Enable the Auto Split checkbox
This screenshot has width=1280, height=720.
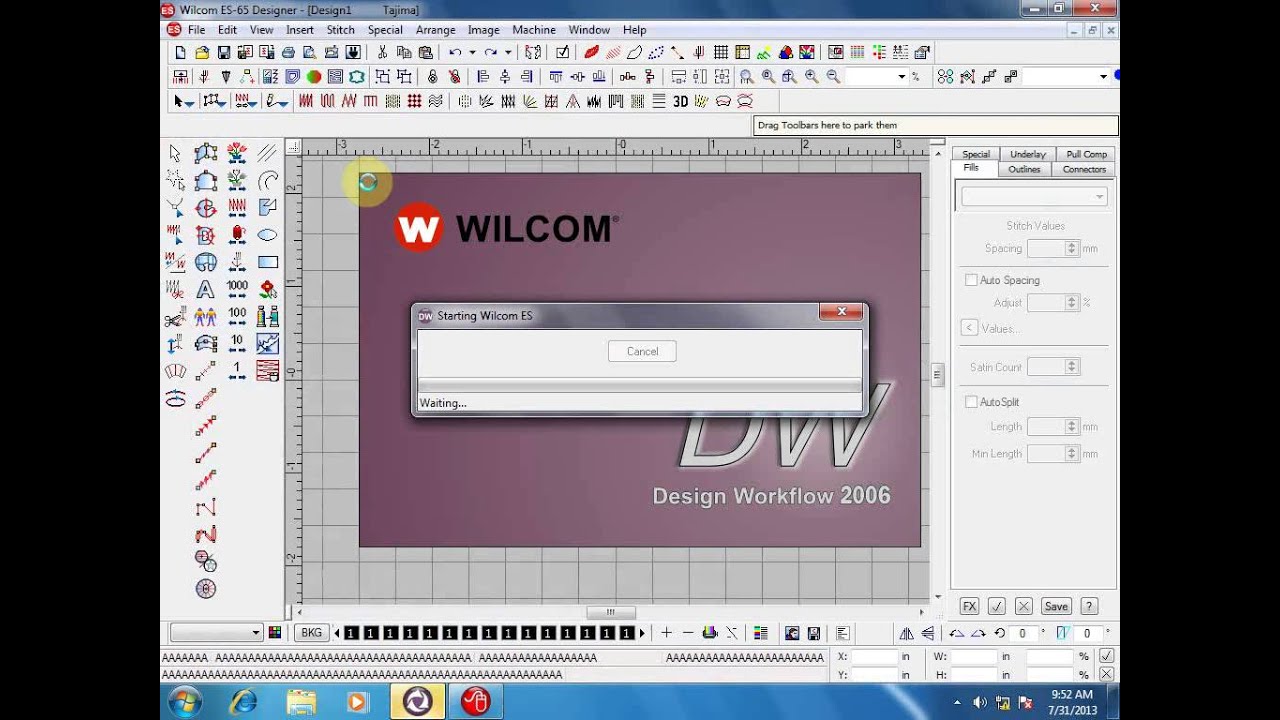tap(971, 402)
